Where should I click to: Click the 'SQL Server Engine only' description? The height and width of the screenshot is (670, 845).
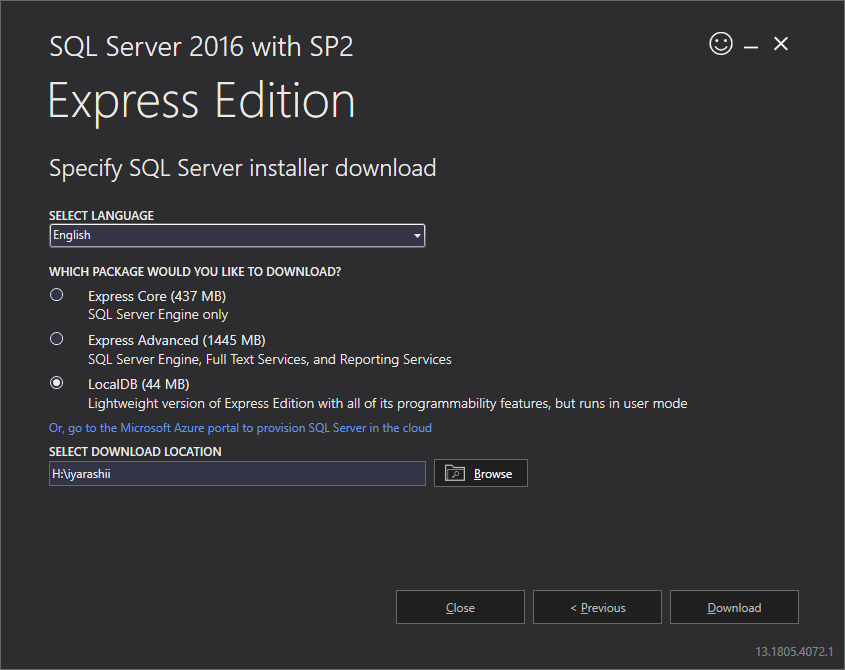click(x=158, y=315)
